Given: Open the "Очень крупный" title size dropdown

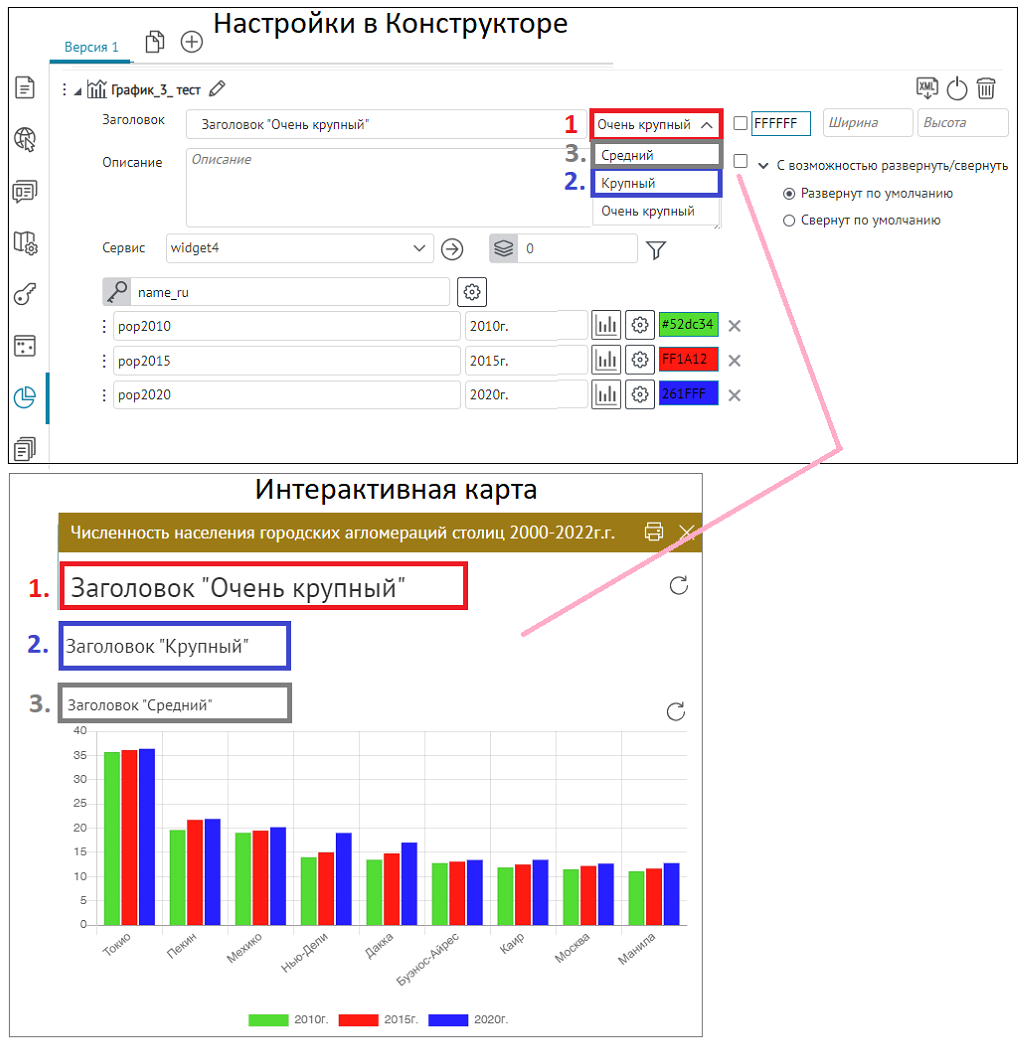Looking at the screenshot, I should tap(656, 125).
